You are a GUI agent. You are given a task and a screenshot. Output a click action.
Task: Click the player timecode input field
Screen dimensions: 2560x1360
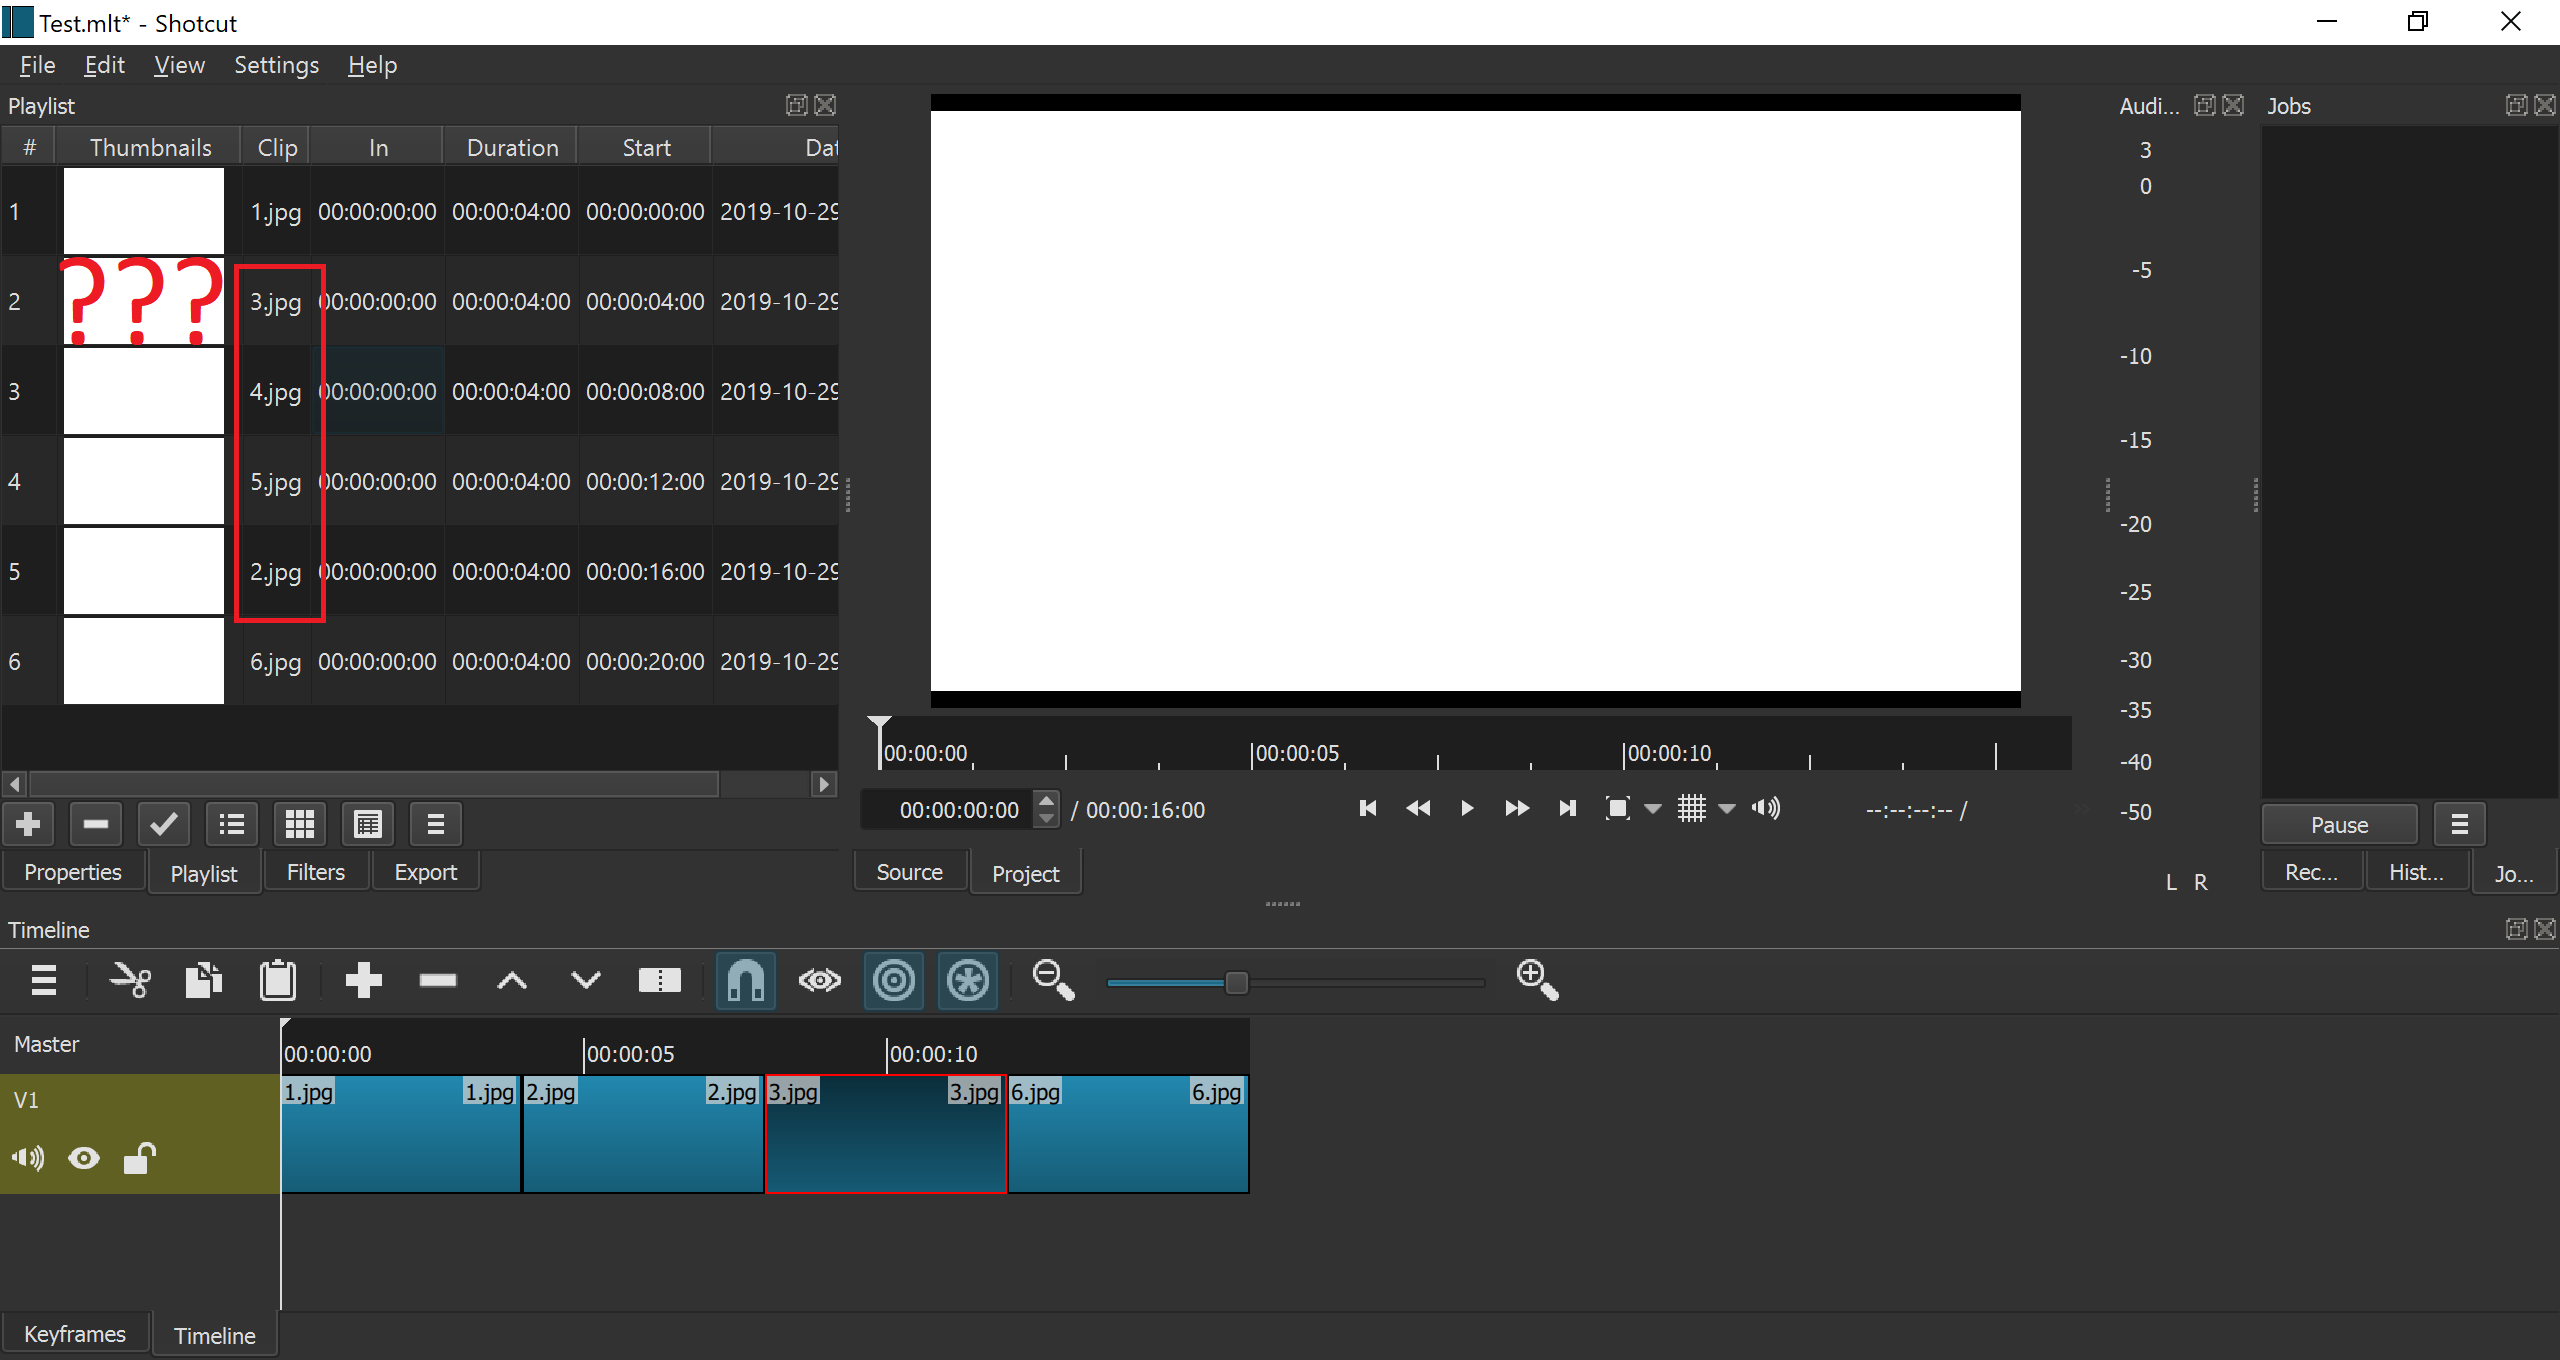(949, 810)
